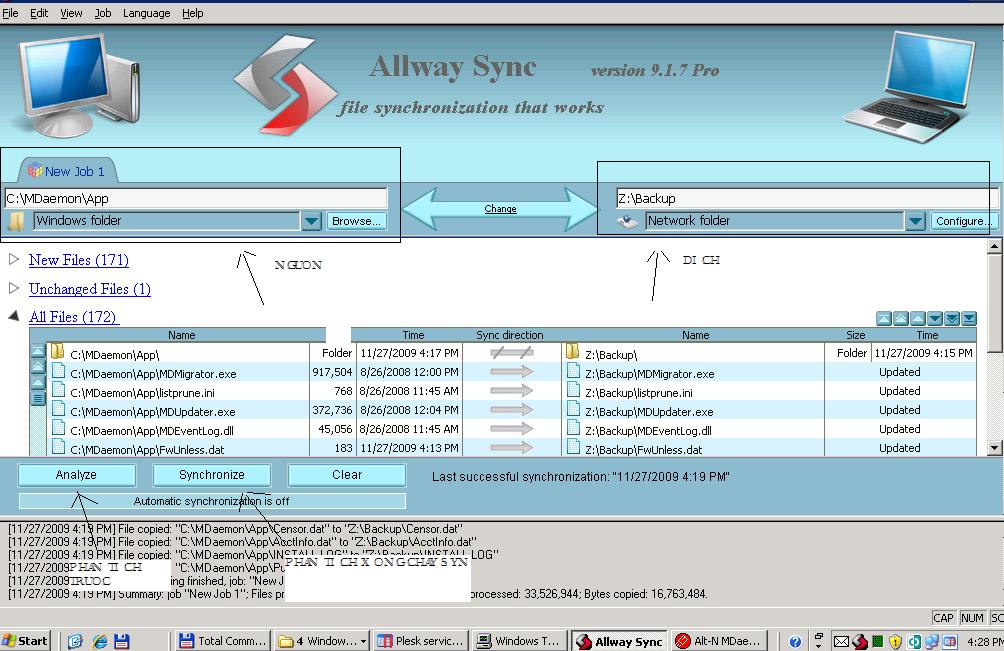Click the lined list-view button left of file table
1004x651 pixels.
pos(38,398)
